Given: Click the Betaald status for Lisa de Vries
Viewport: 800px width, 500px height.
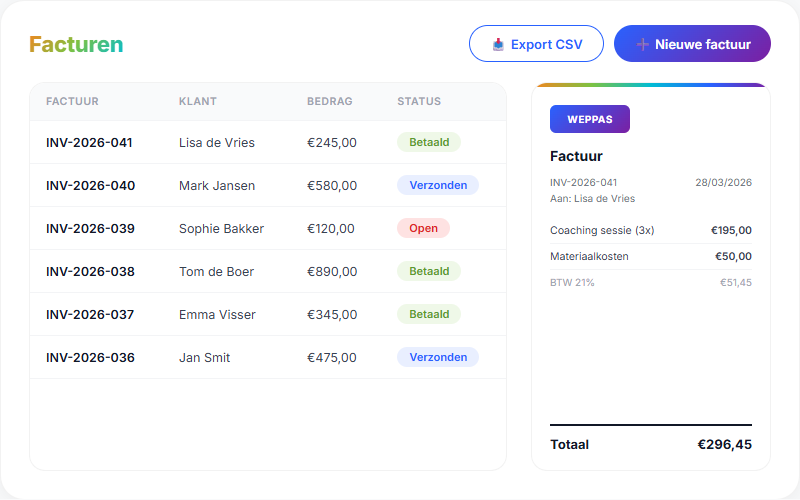Looking at the screenshot, I should click(428, 142).
